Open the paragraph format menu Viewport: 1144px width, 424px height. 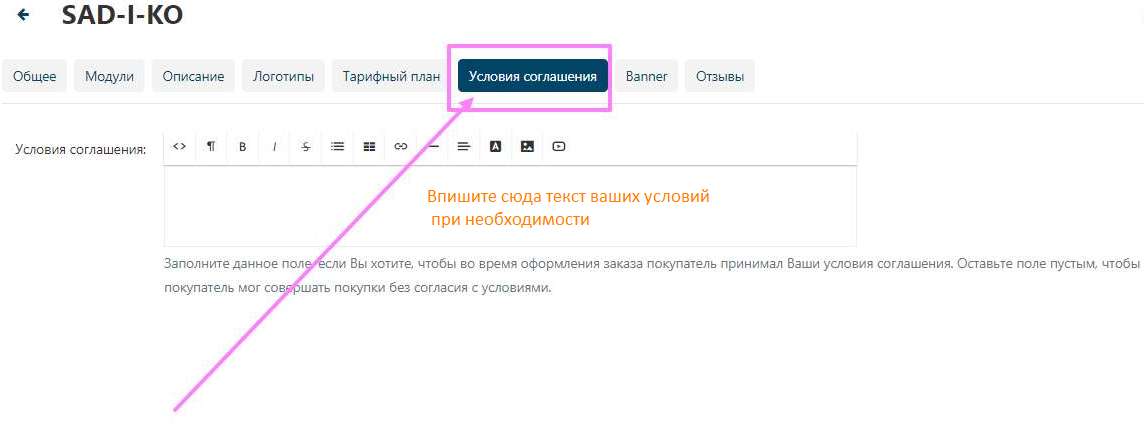click(x=211, y=147)
